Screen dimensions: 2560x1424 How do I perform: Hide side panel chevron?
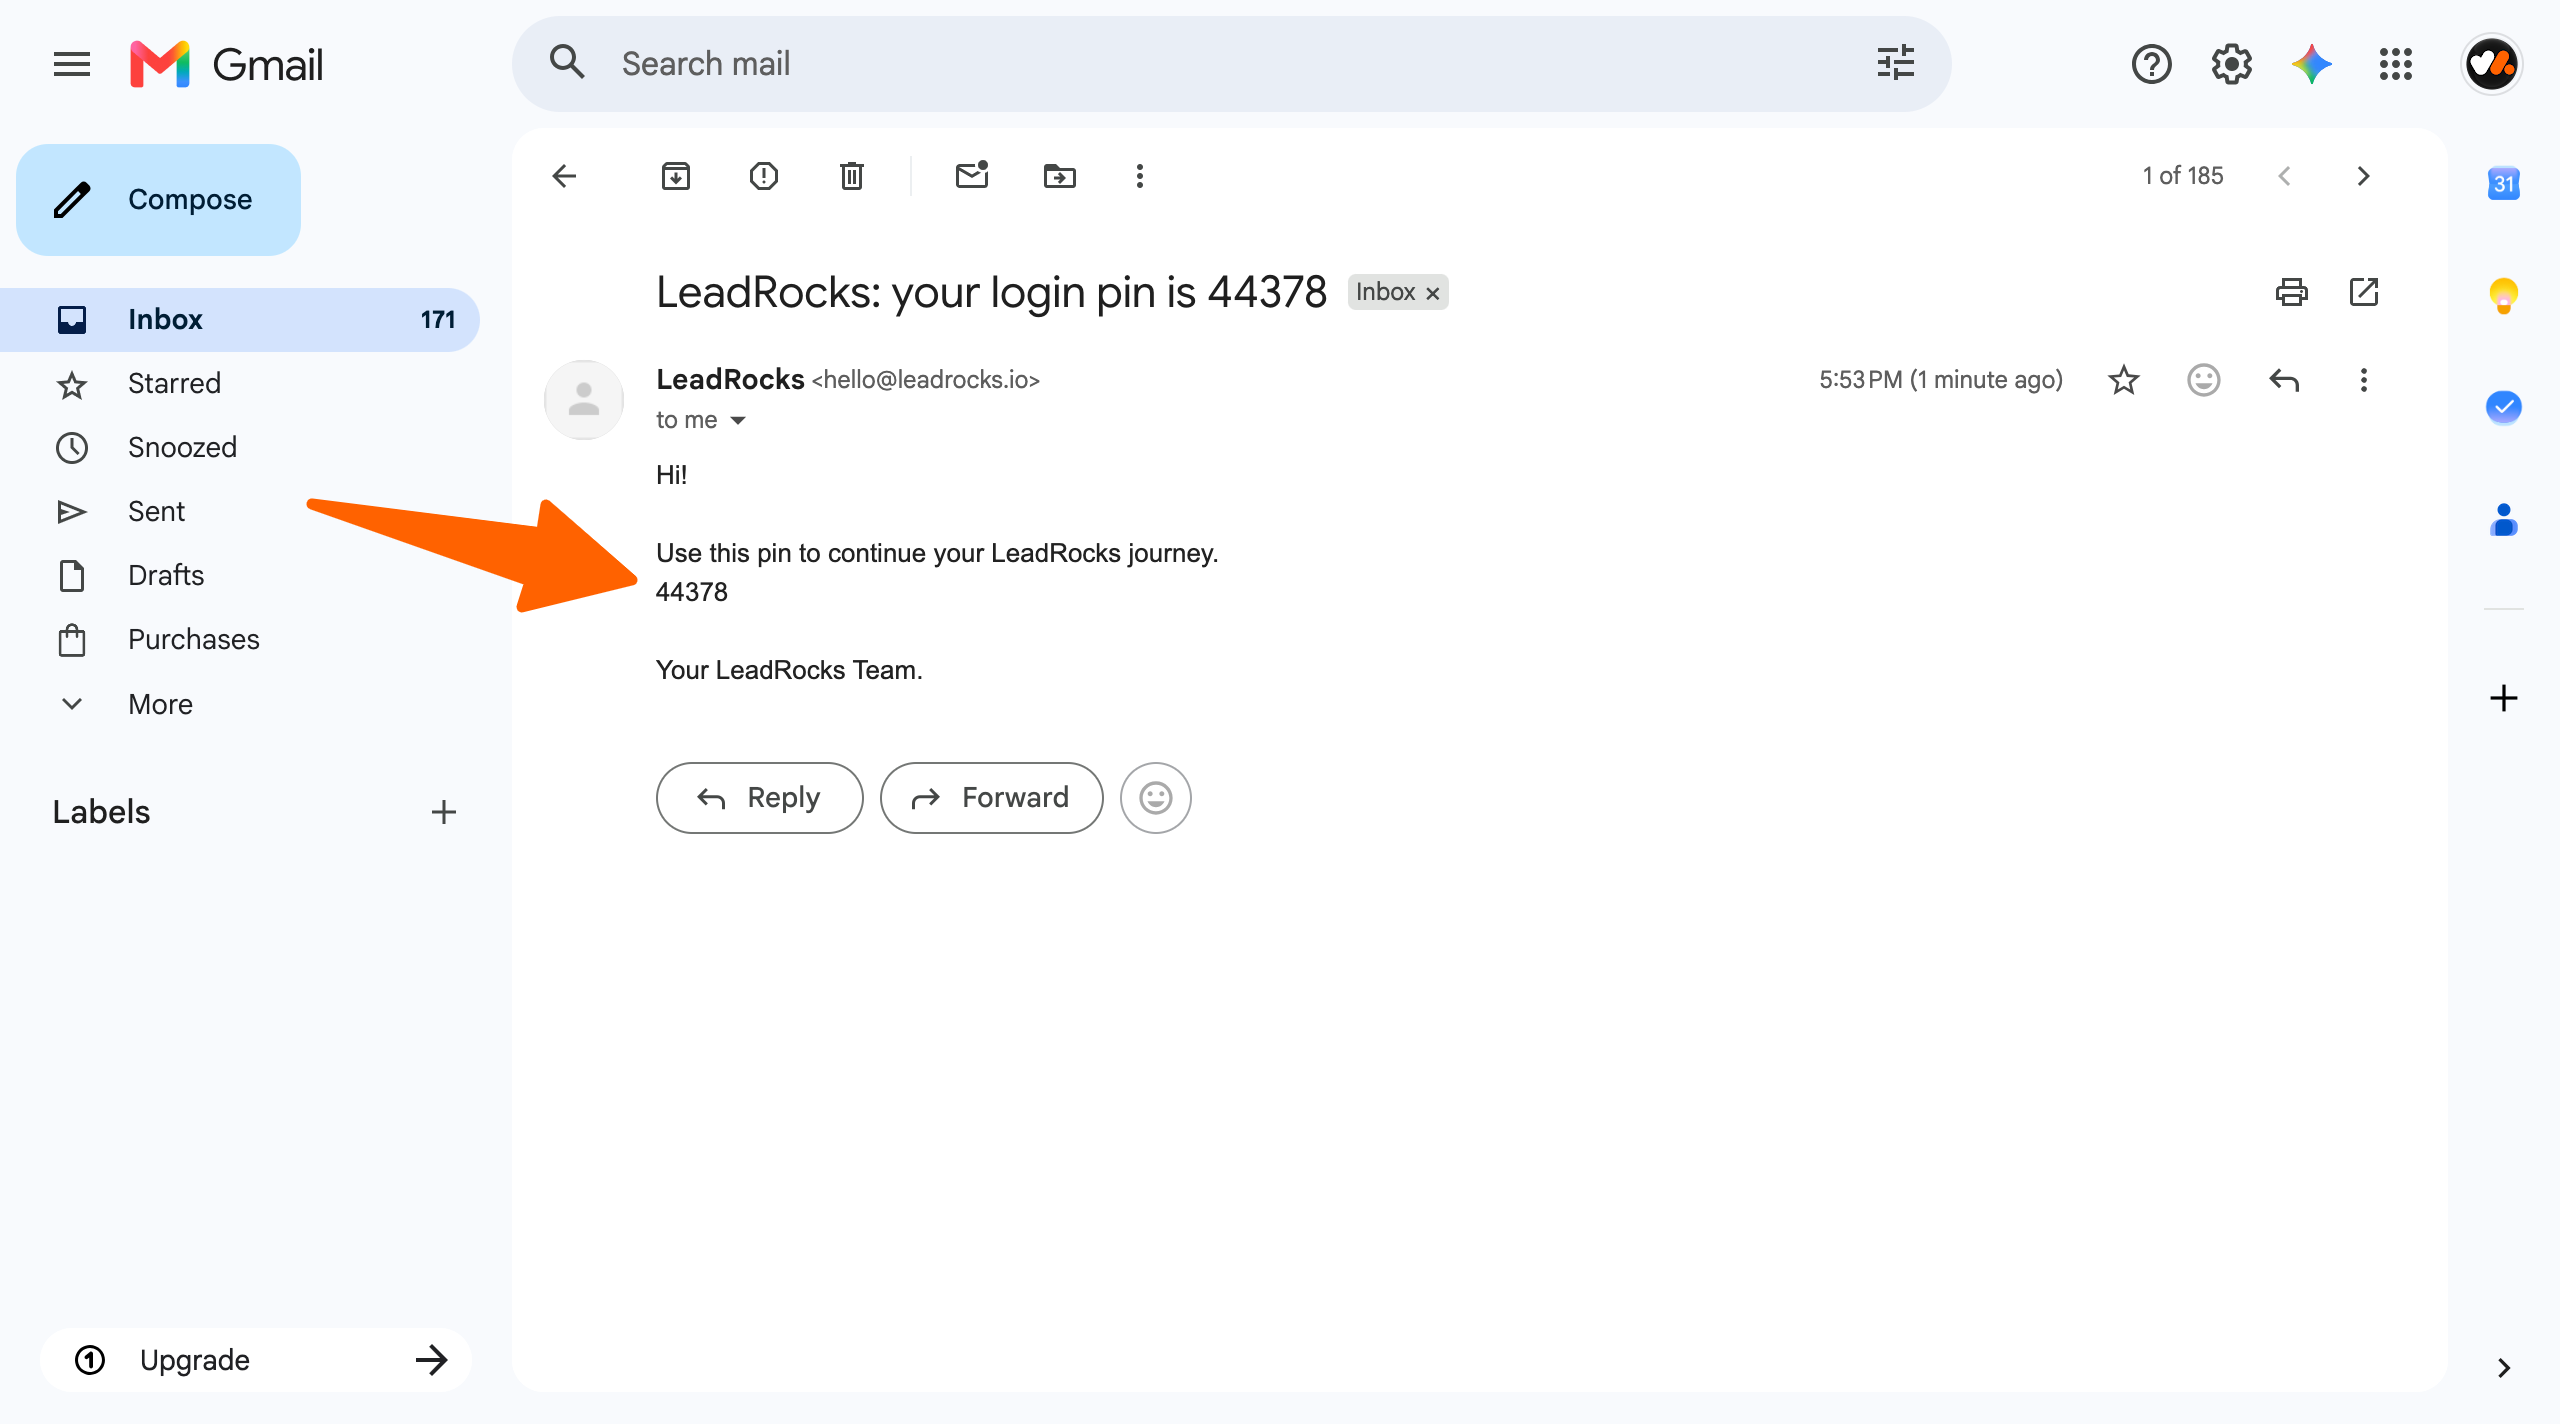tap(2503, 1368)
